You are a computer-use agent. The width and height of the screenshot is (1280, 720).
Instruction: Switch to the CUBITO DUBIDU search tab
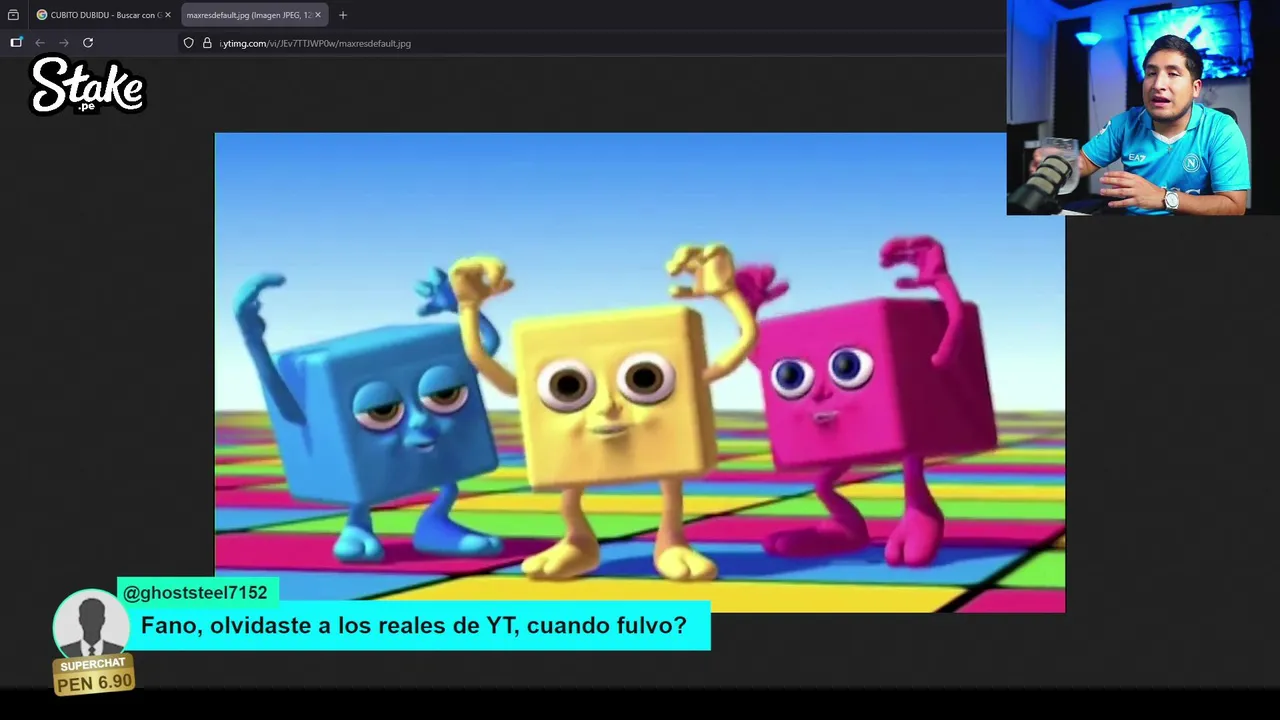click(103, 15)
